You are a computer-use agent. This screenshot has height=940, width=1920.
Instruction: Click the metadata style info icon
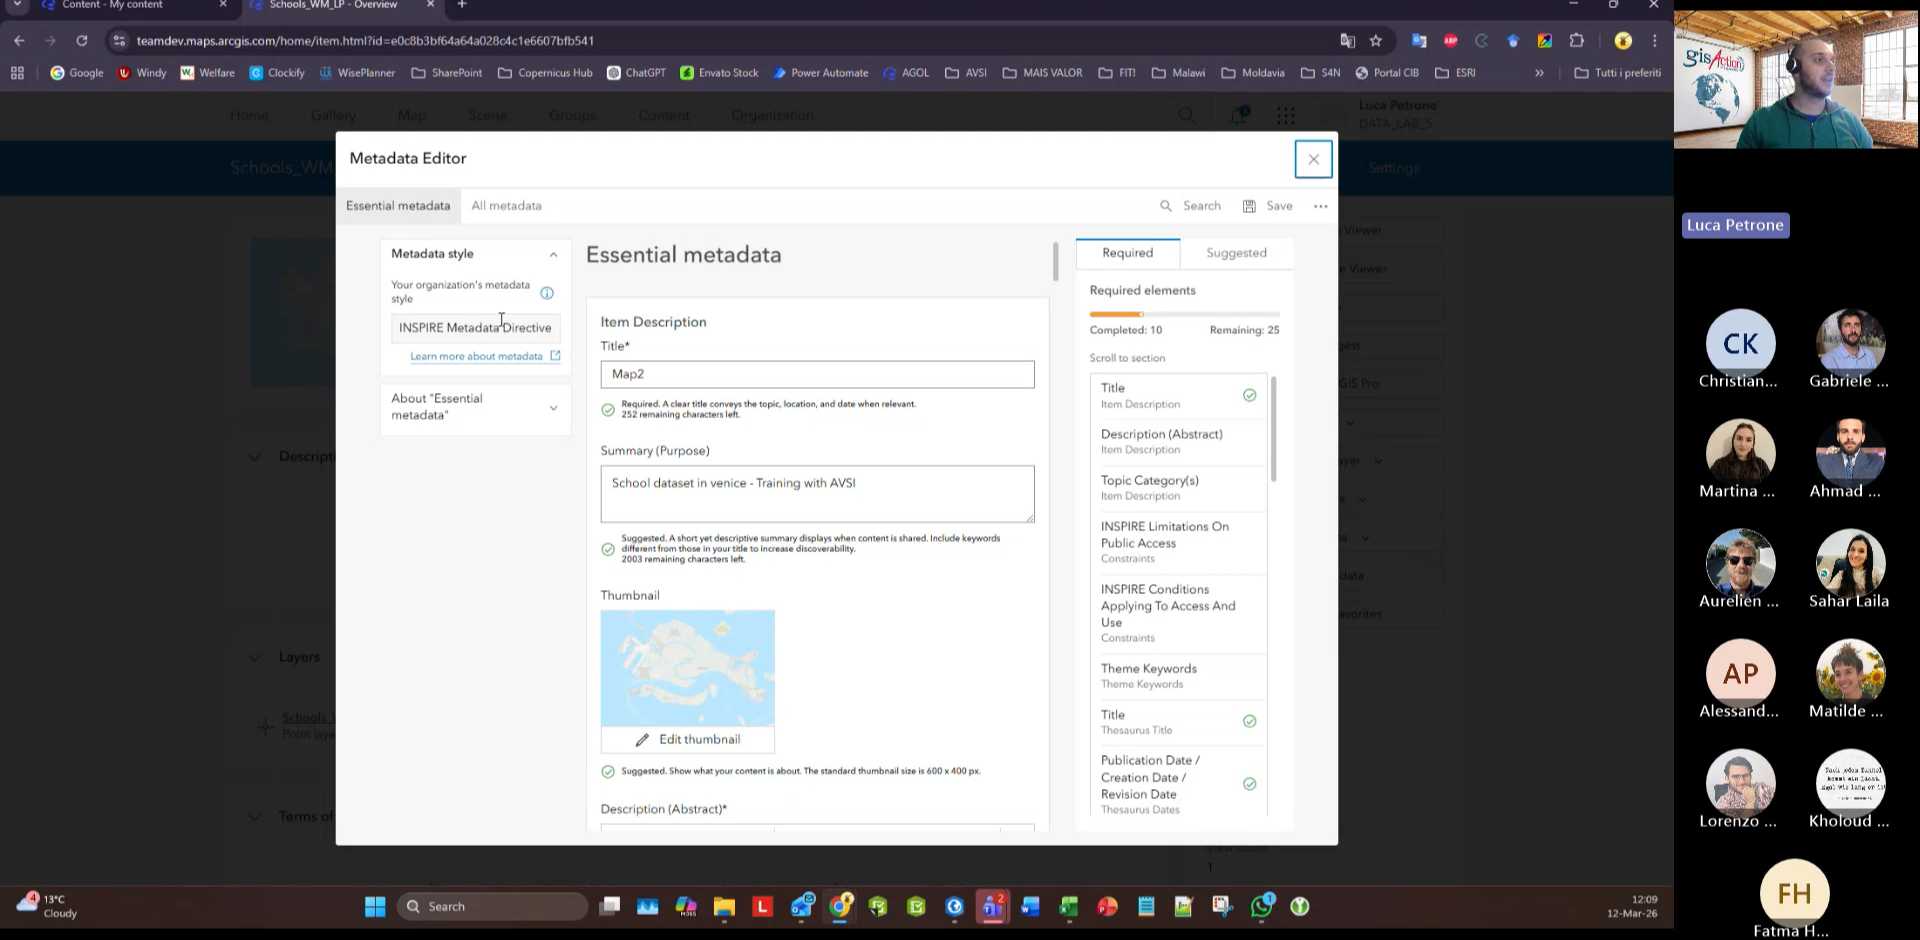tap(547, 293)
